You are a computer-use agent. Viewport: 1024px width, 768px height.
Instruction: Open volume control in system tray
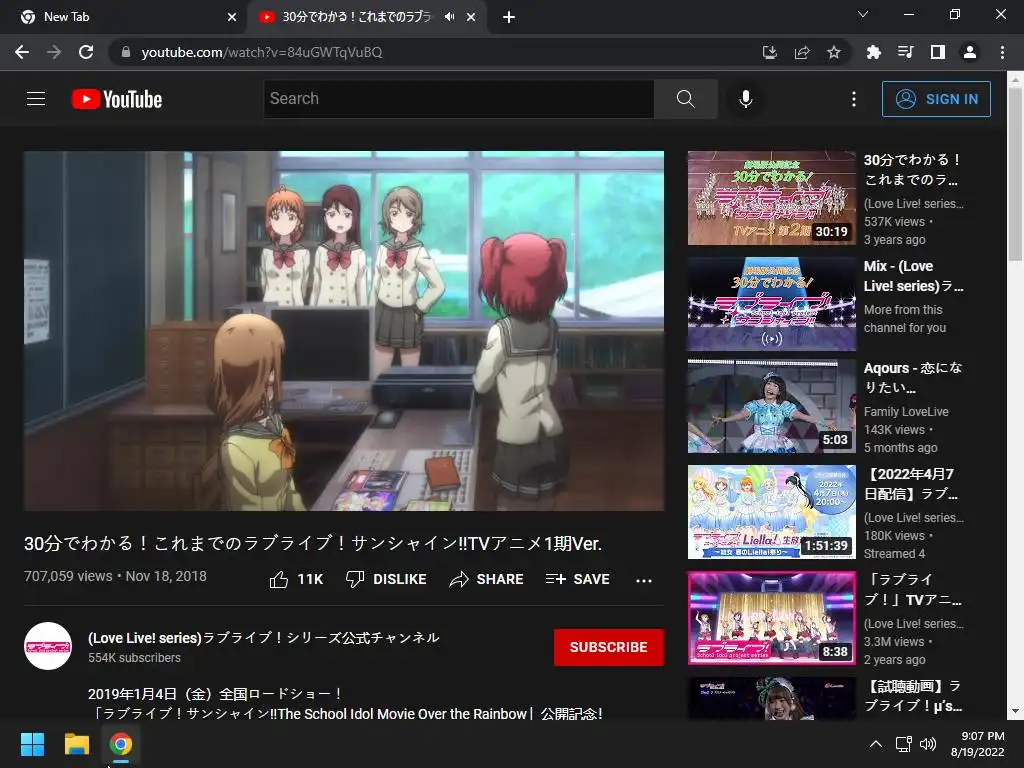(927, 744)
